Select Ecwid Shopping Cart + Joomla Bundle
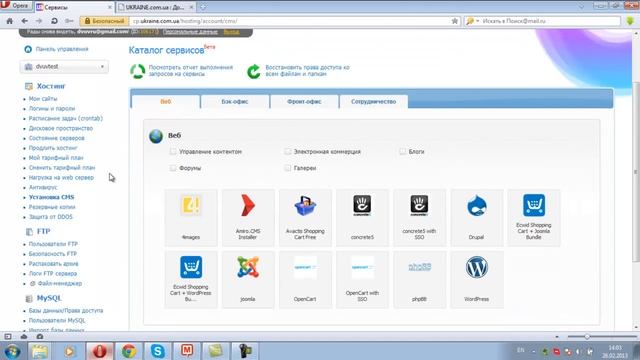The image size is (640, 360). point(534,205)
